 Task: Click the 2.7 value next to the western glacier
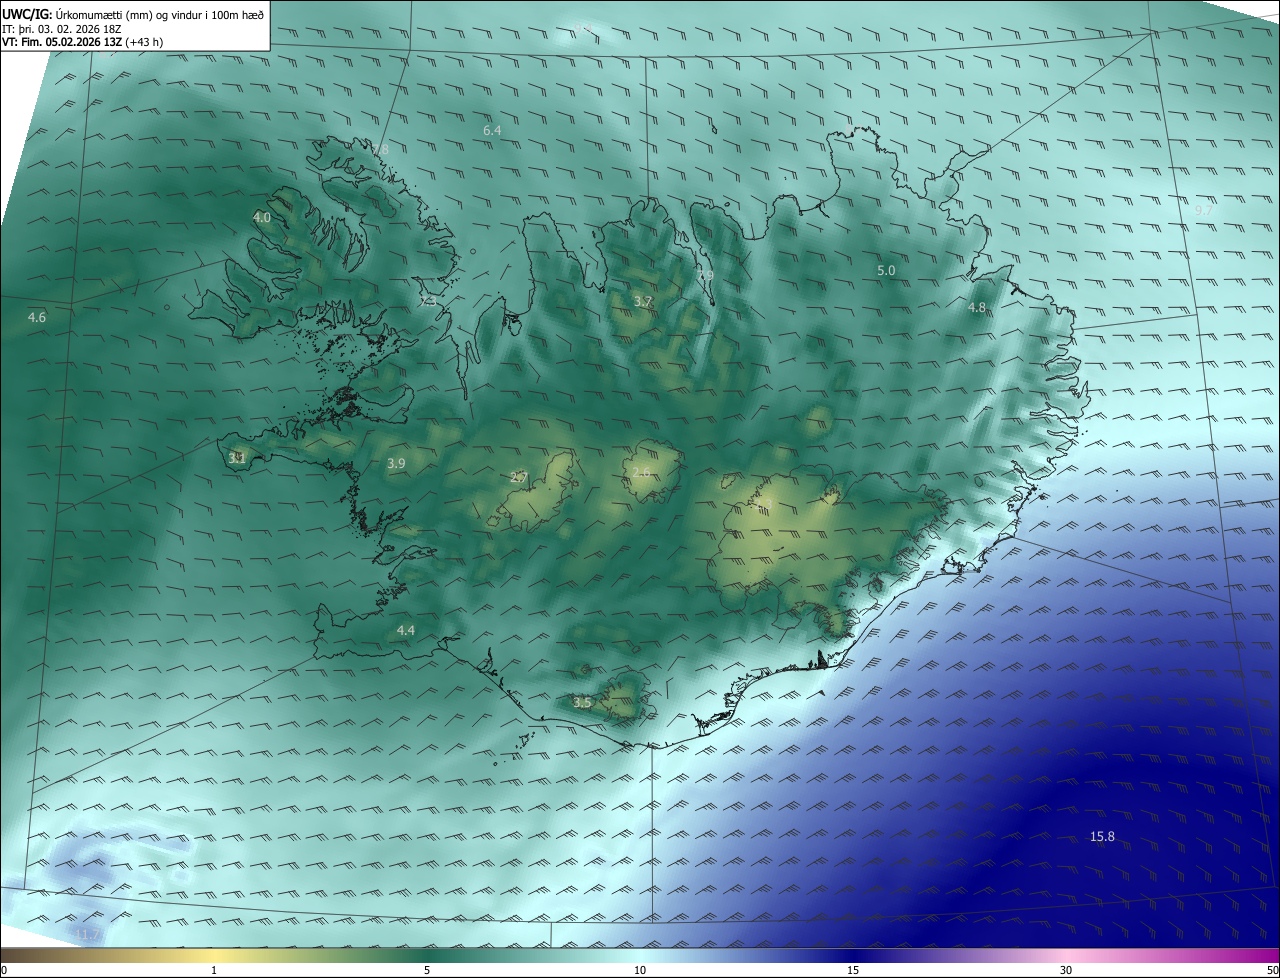pos(518,477)
